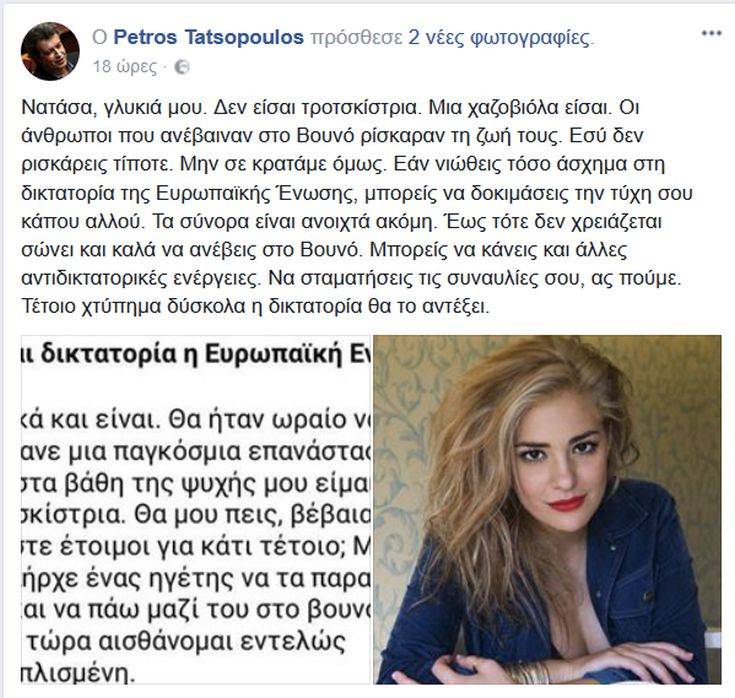Click the post line starting 'σώνει και καλά'
Viewport: 735px width, 698px height.
point(324,250)
